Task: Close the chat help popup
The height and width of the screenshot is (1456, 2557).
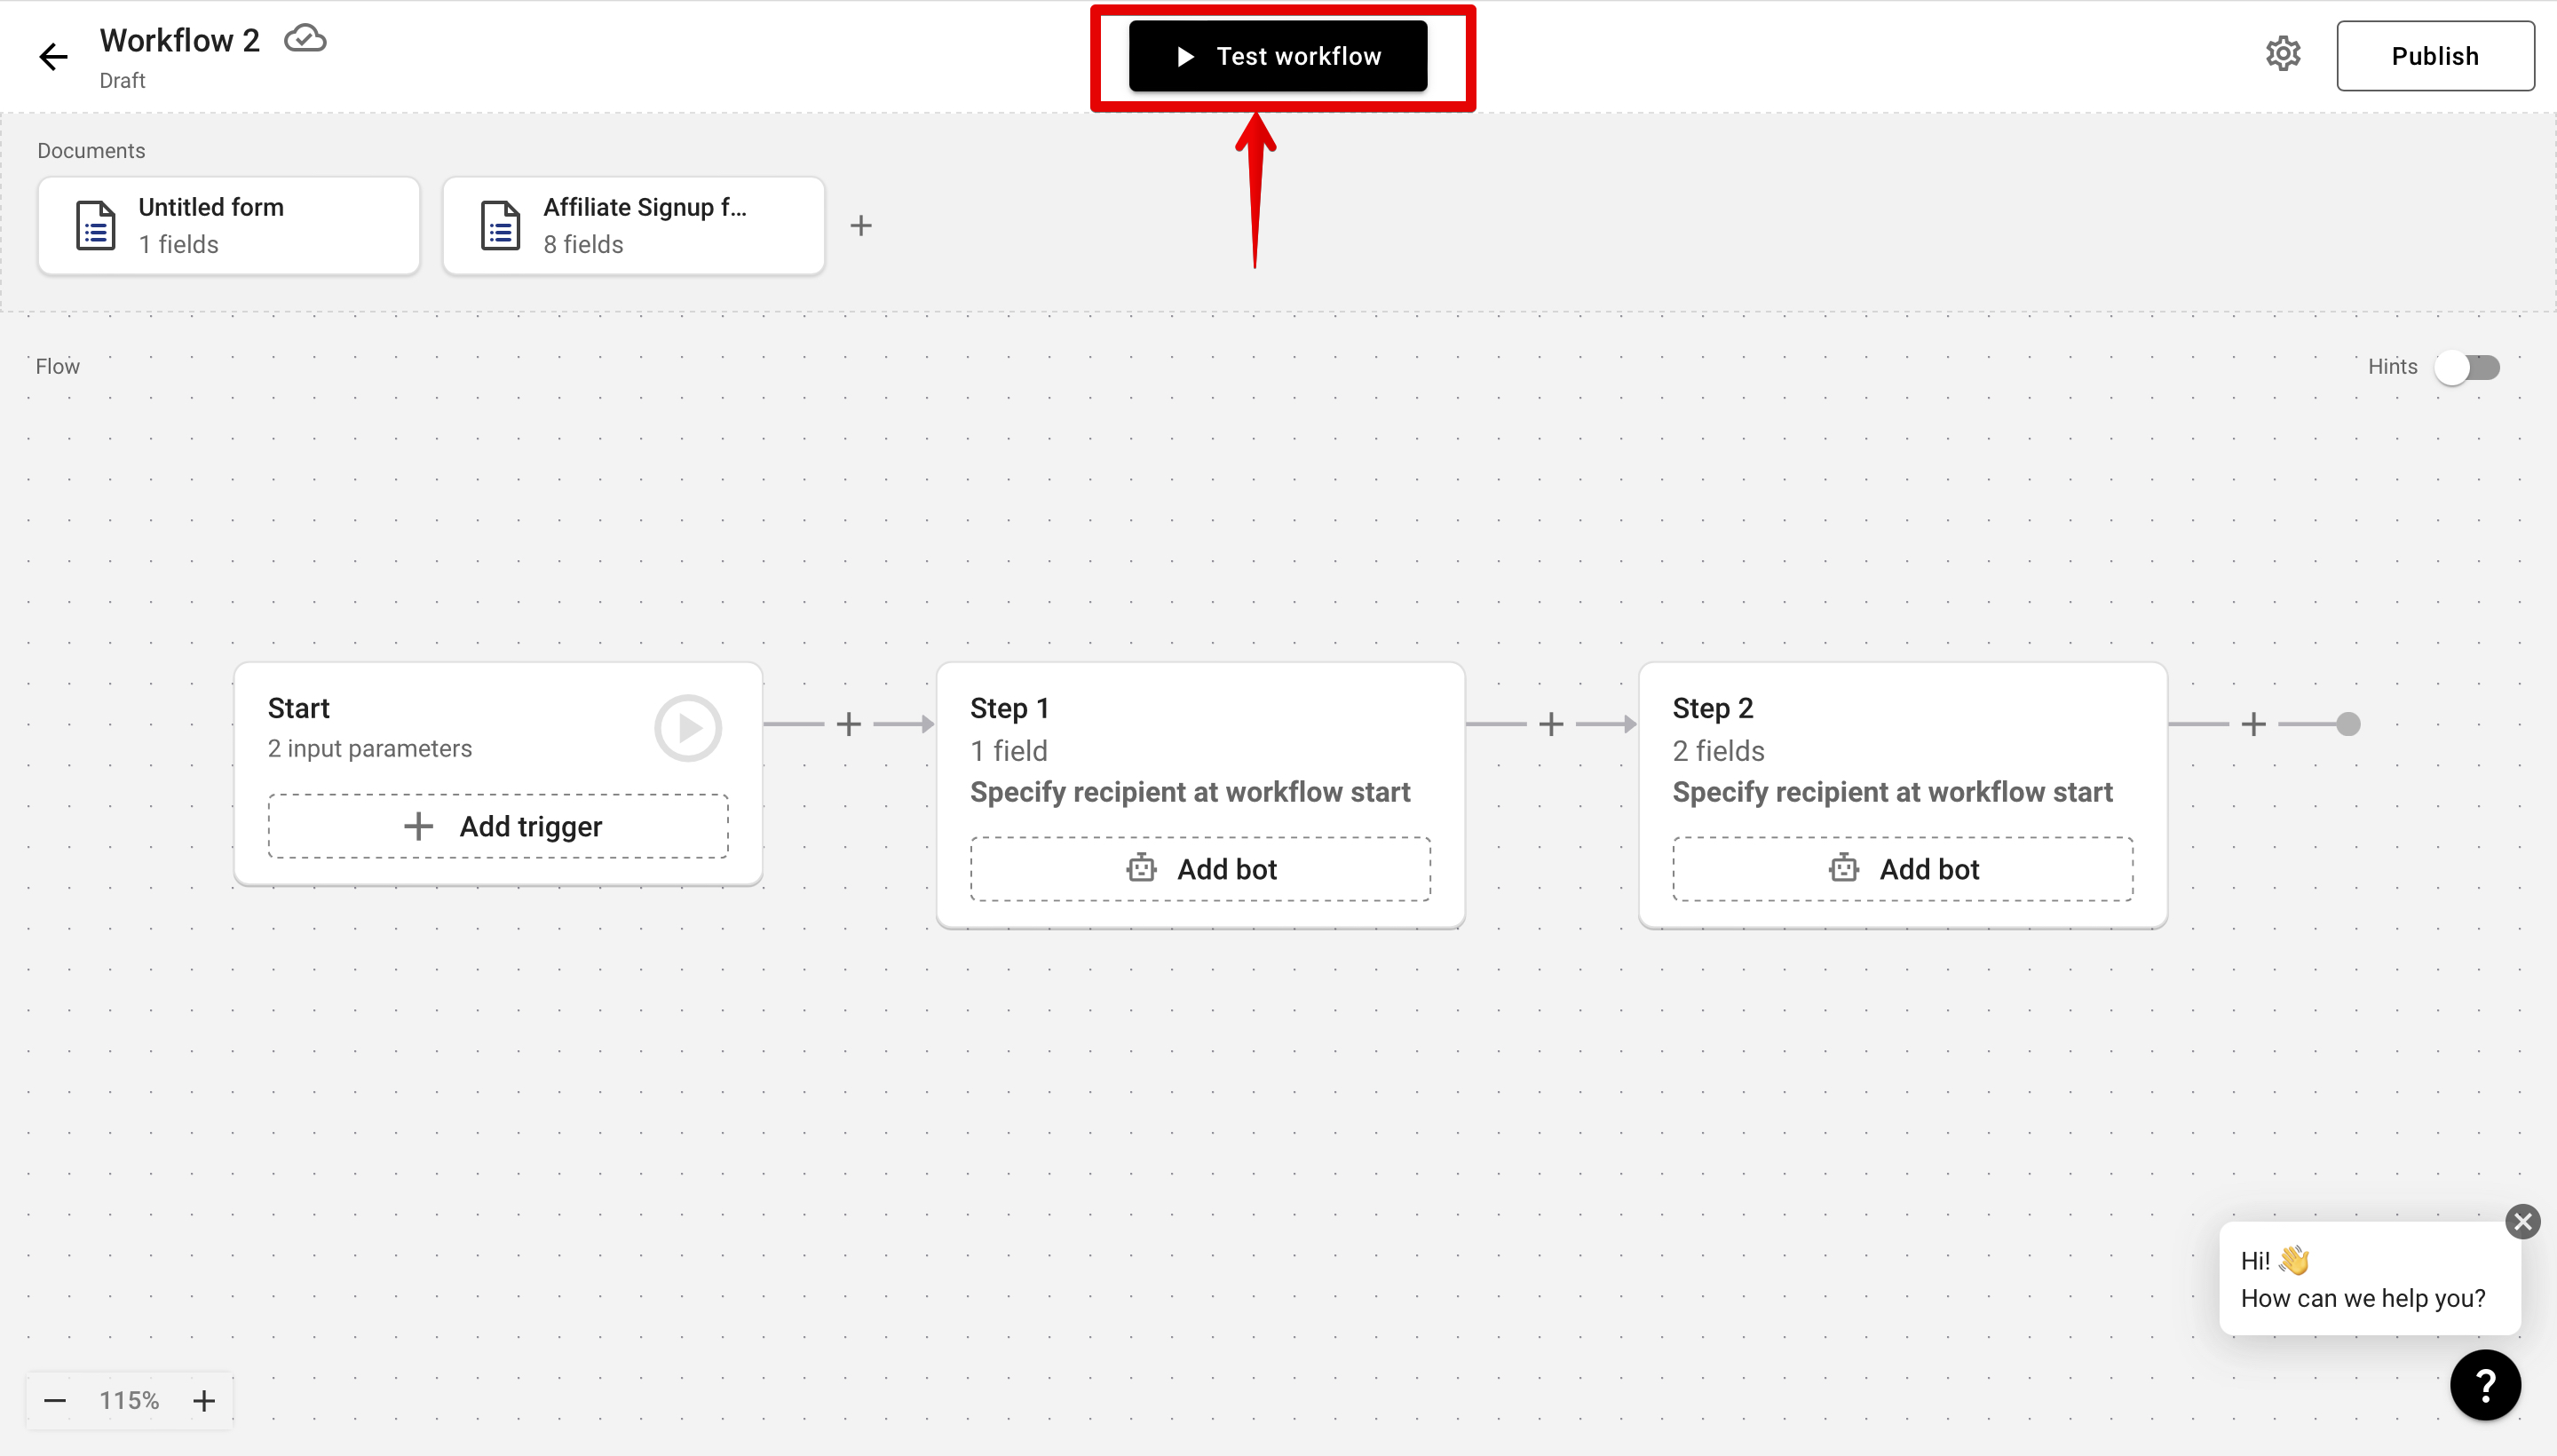Action: pyautogui.click(x=2523, y=1221)
